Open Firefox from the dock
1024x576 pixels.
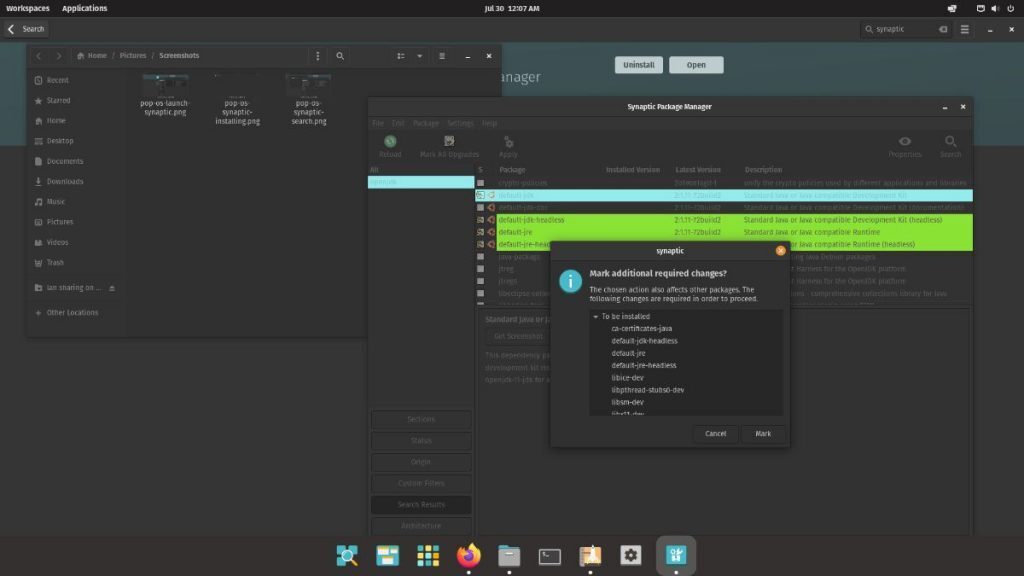point(468,555)
